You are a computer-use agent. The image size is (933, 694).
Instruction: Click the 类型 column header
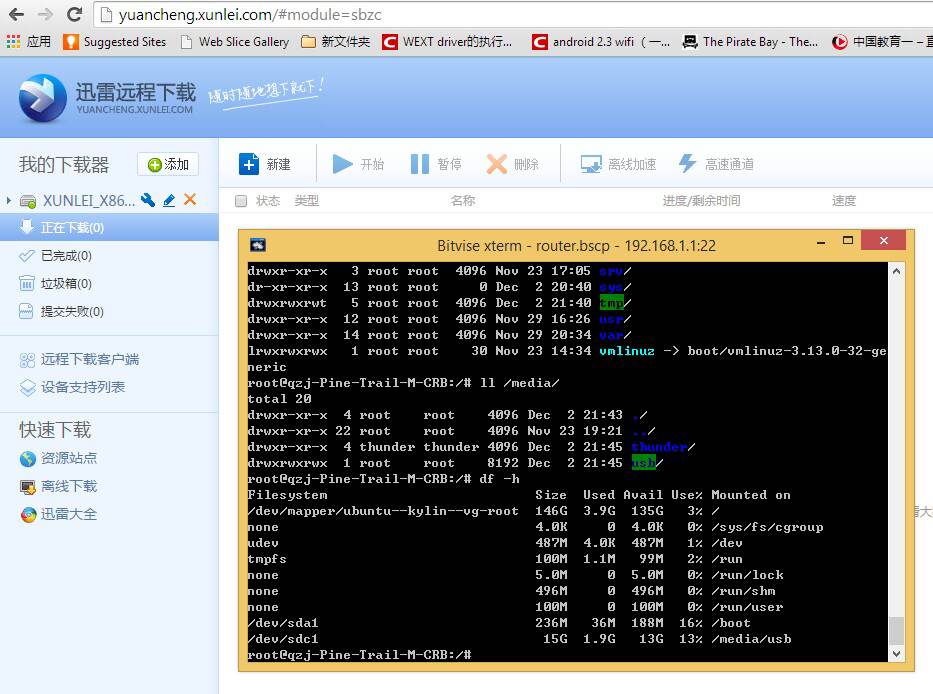306,201
